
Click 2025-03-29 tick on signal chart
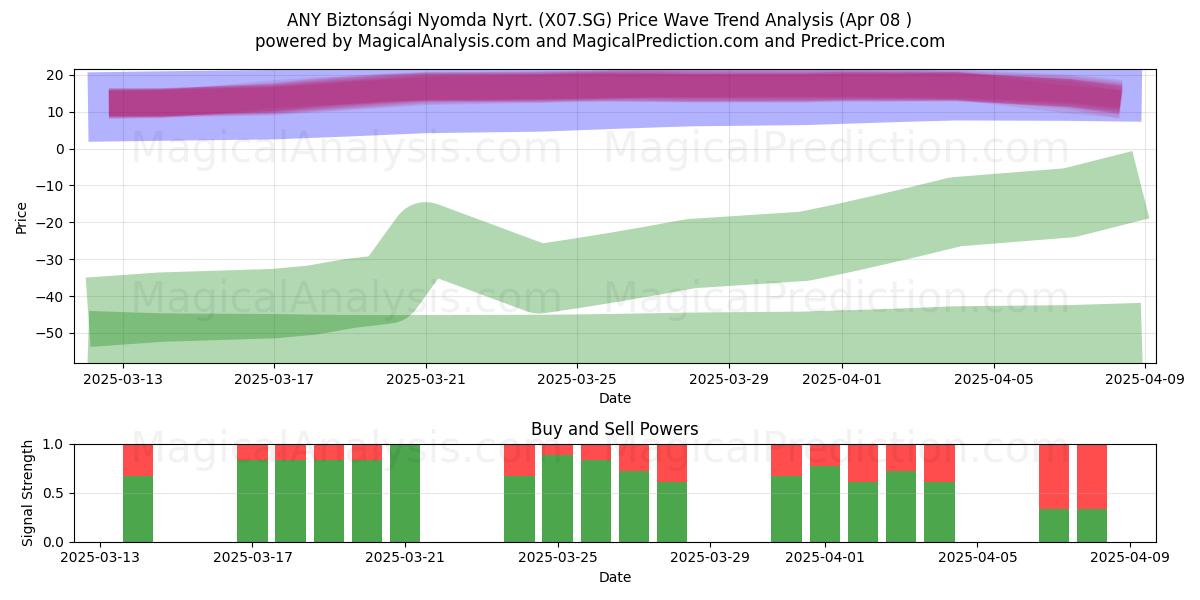pyautogui.click(x=709, y=558)
